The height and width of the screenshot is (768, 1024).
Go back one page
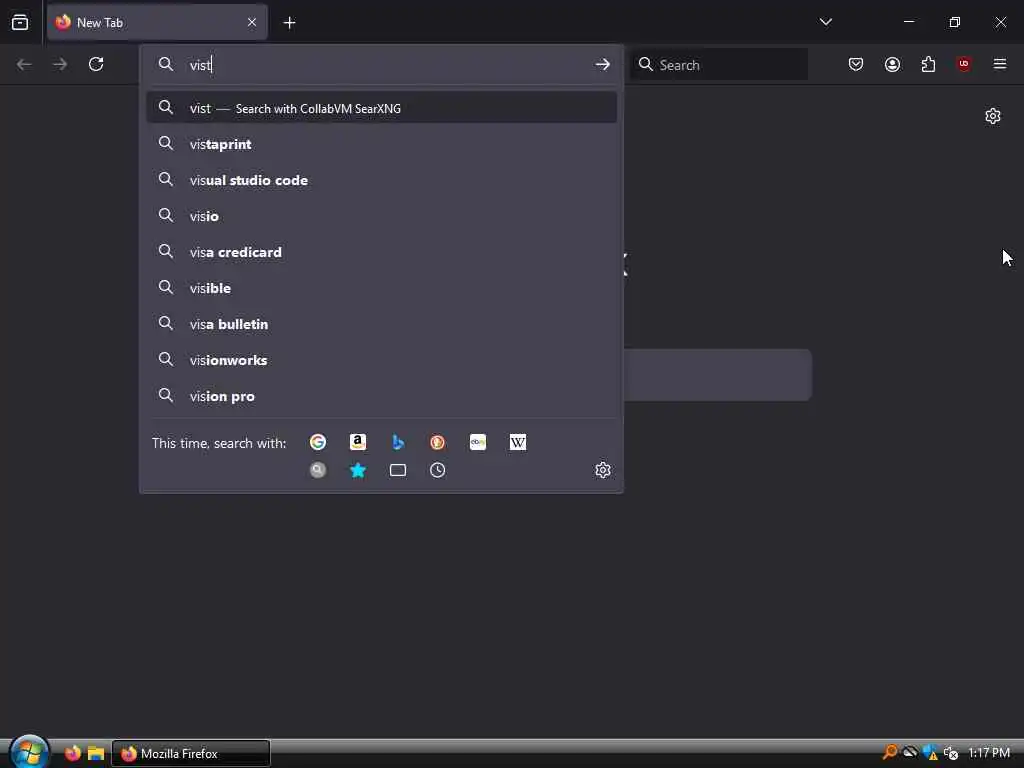(24, 64)
